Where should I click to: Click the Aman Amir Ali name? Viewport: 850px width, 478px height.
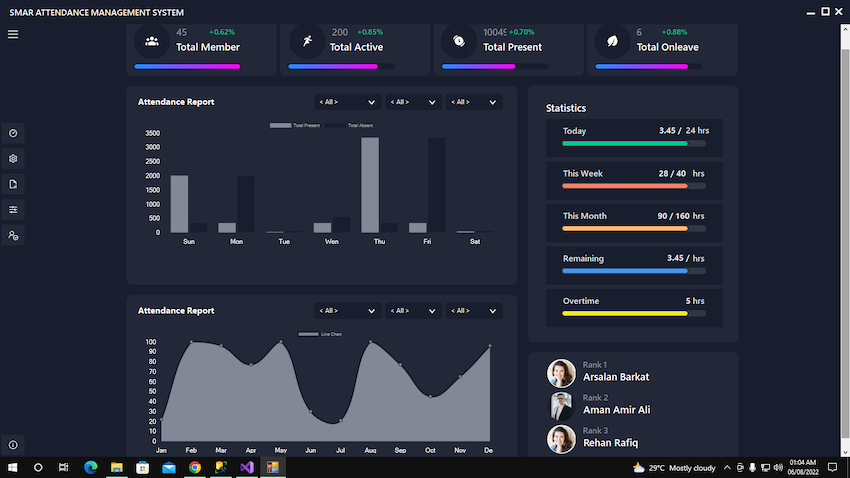616,410
